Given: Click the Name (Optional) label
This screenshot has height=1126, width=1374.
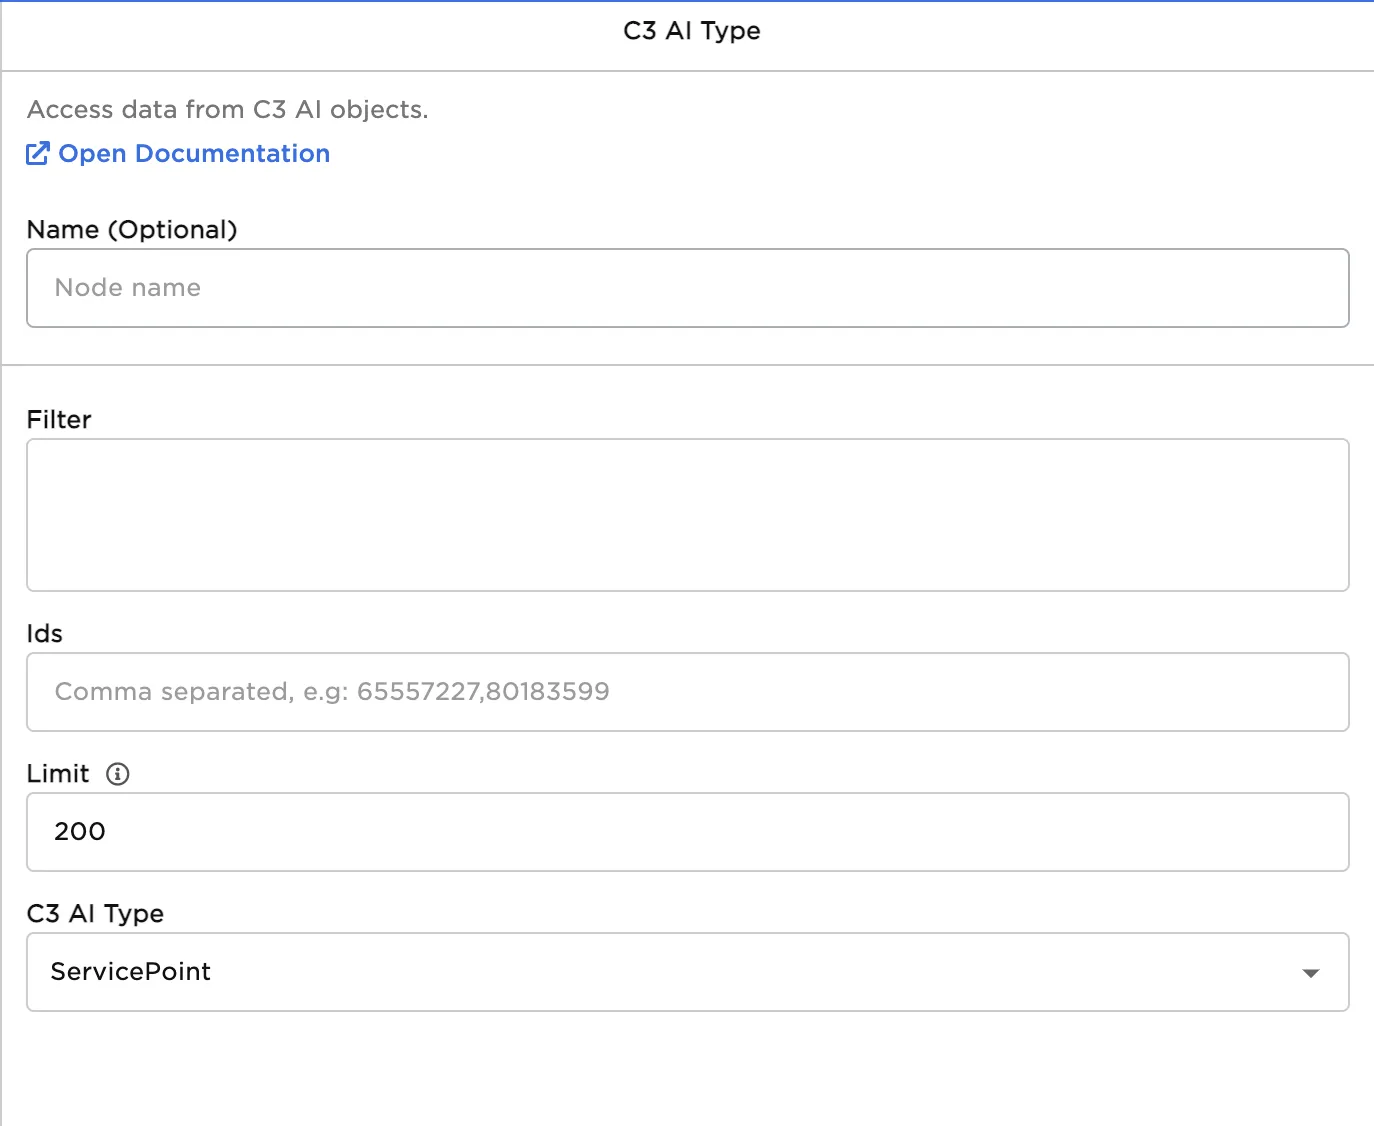Looking at the screenshot, I should pyautogui.click(x=132, y=230).
